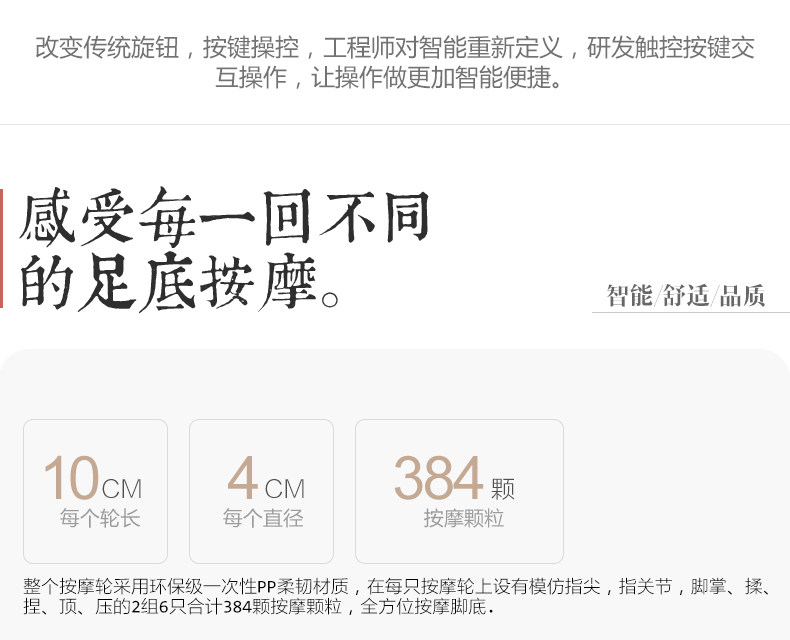The image size is (790, 640).
Task: Click the horizontal divider under top paragraph
Action: (x=395, y=124)
